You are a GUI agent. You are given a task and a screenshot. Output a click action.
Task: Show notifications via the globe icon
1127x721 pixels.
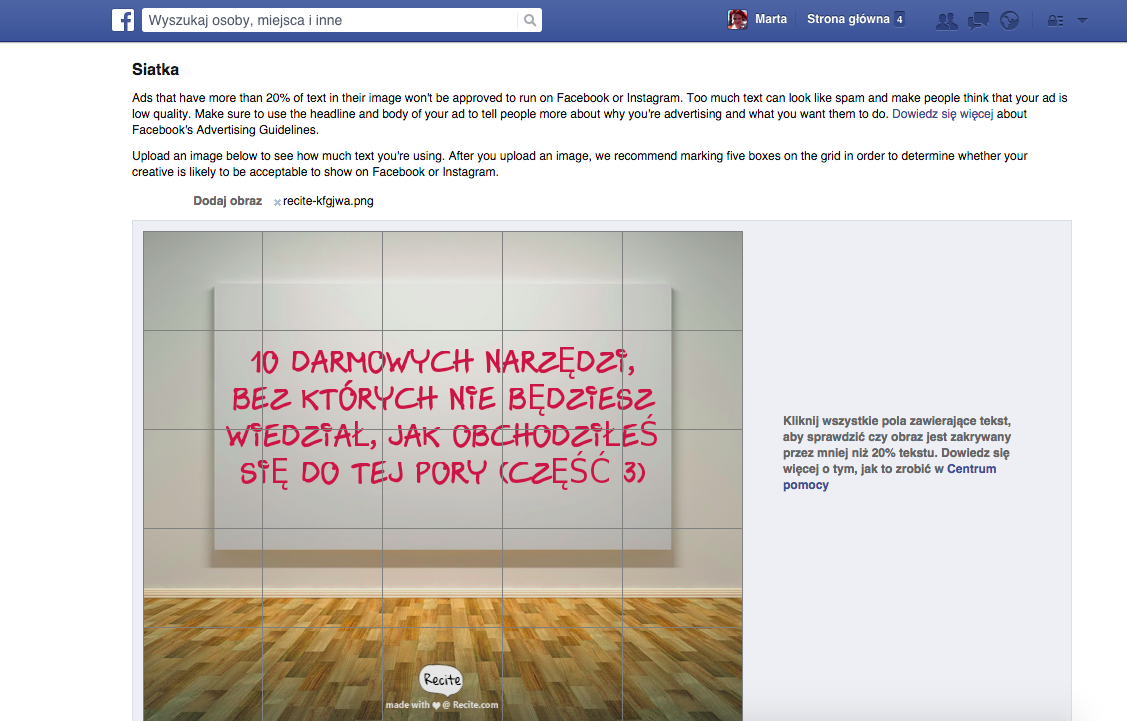click(1009, 20)
